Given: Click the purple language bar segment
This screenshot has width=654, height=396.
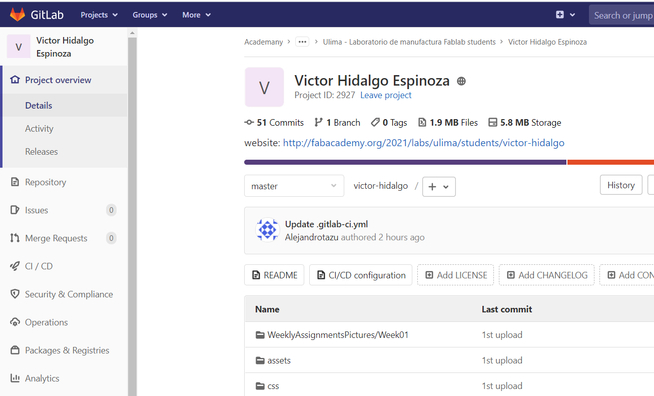Looking at the screenshot, I should [405, 162].
